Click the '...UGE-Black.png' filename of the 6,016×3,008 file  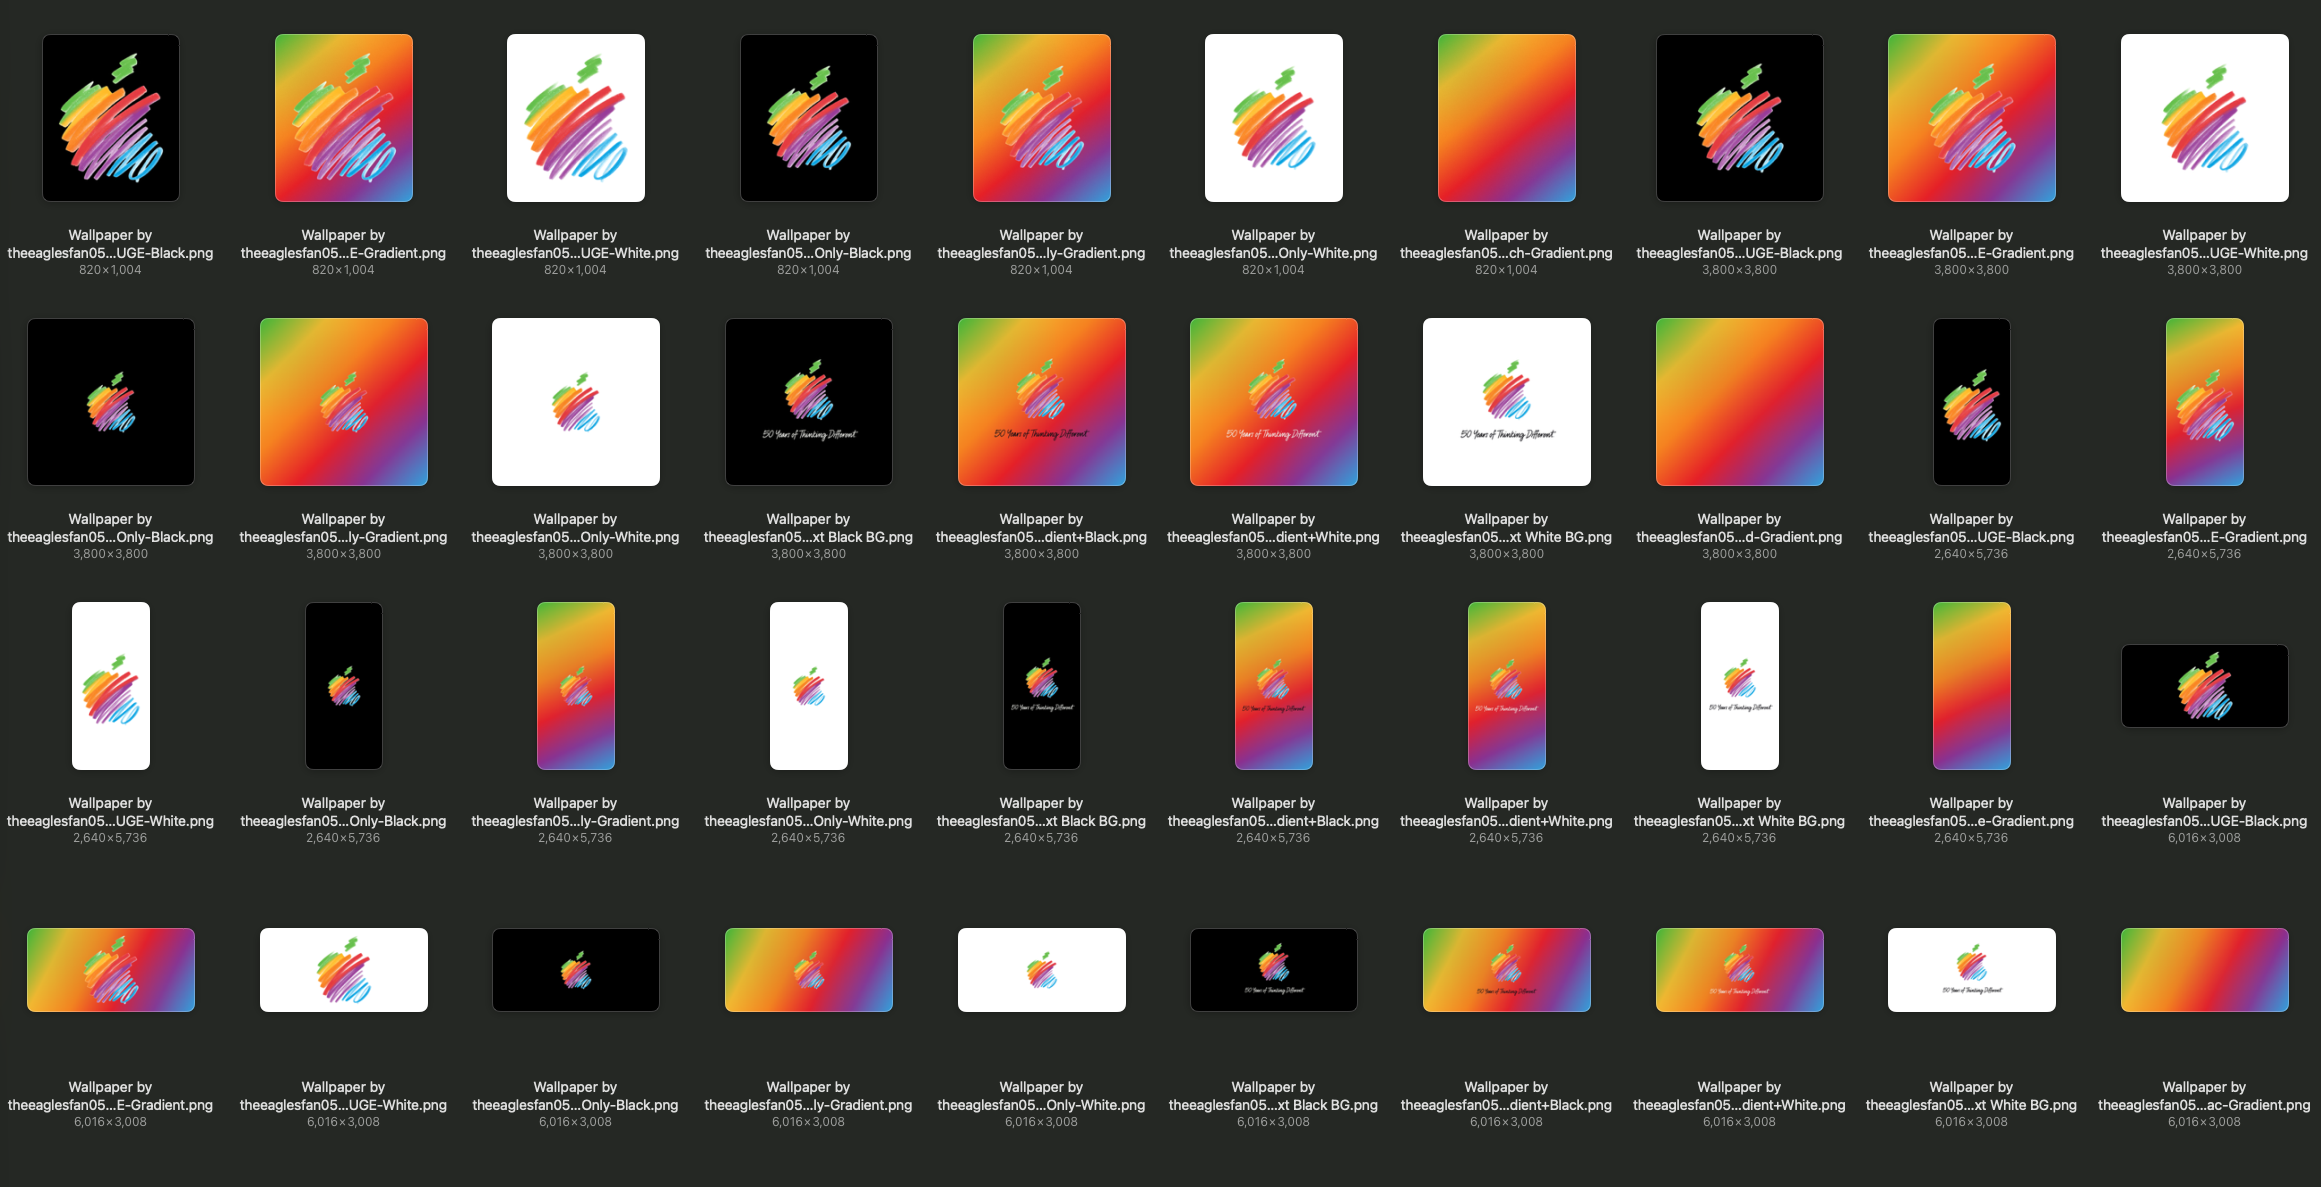coord(2205,821)
